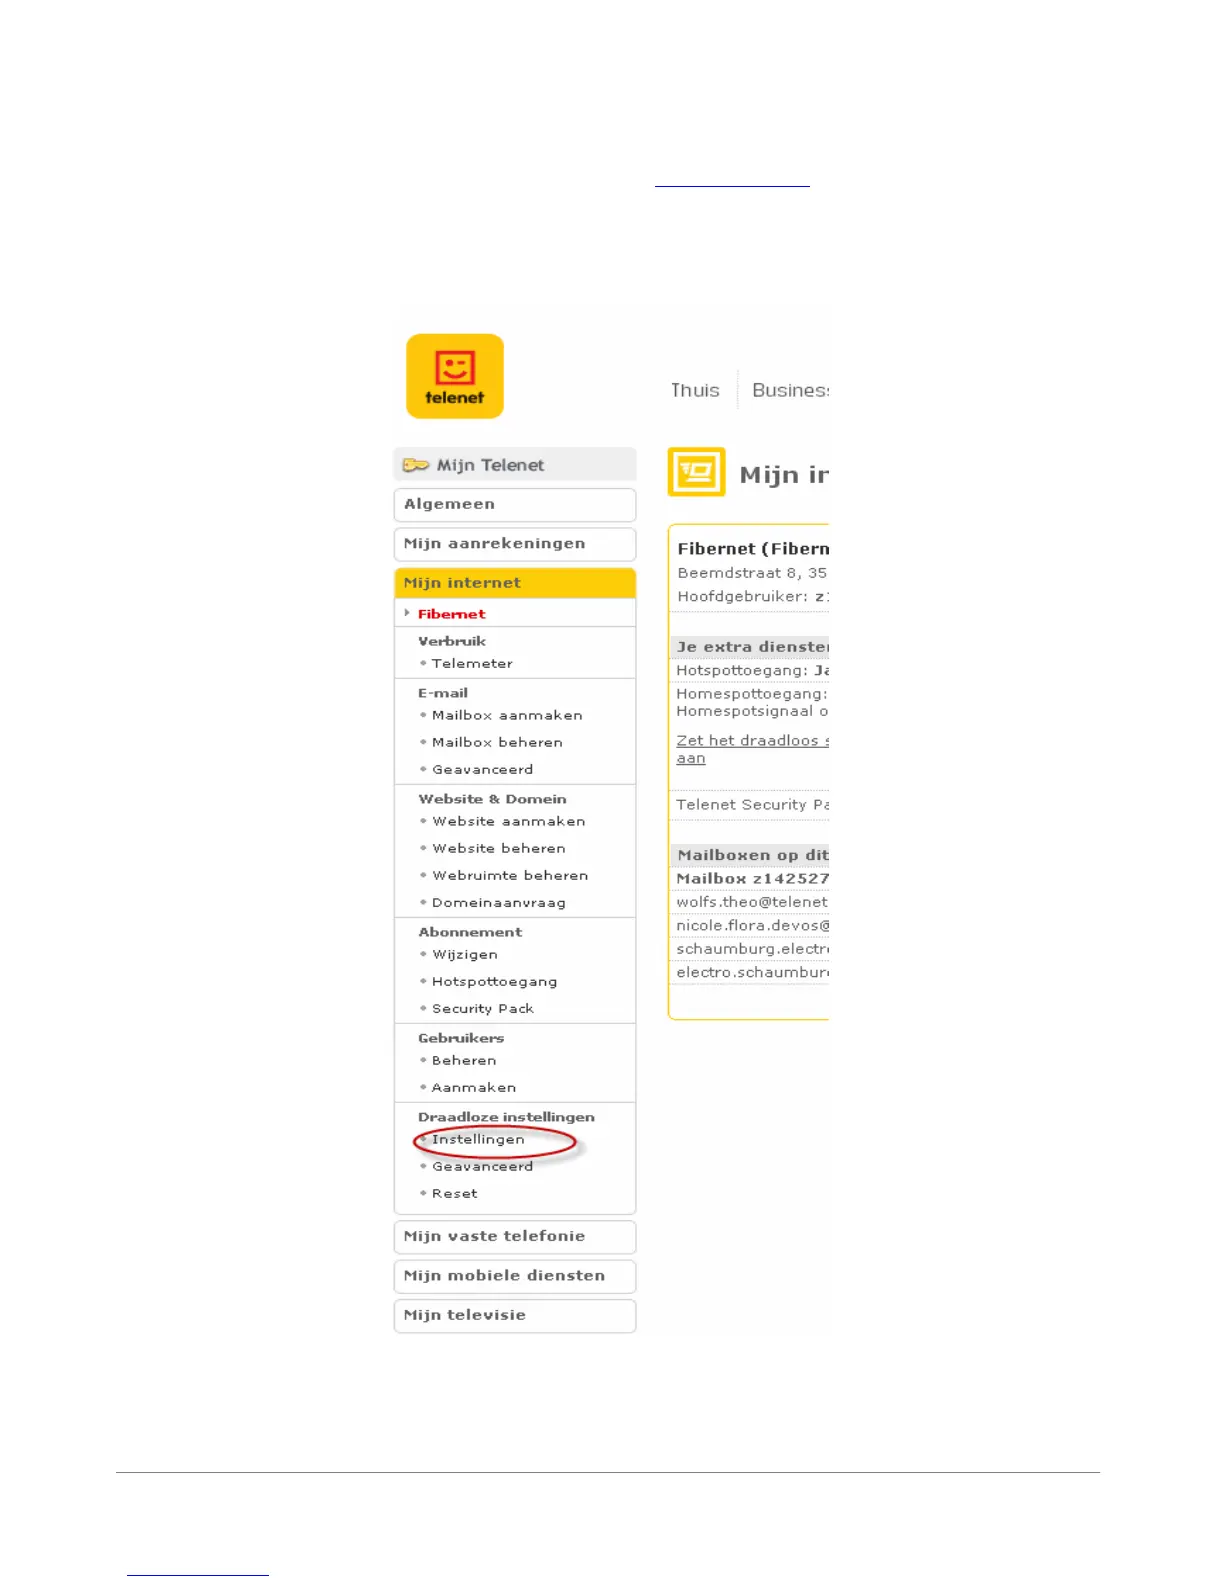Open Telemeter under Verbruik

pyautogui.click(x=472, y=663)
